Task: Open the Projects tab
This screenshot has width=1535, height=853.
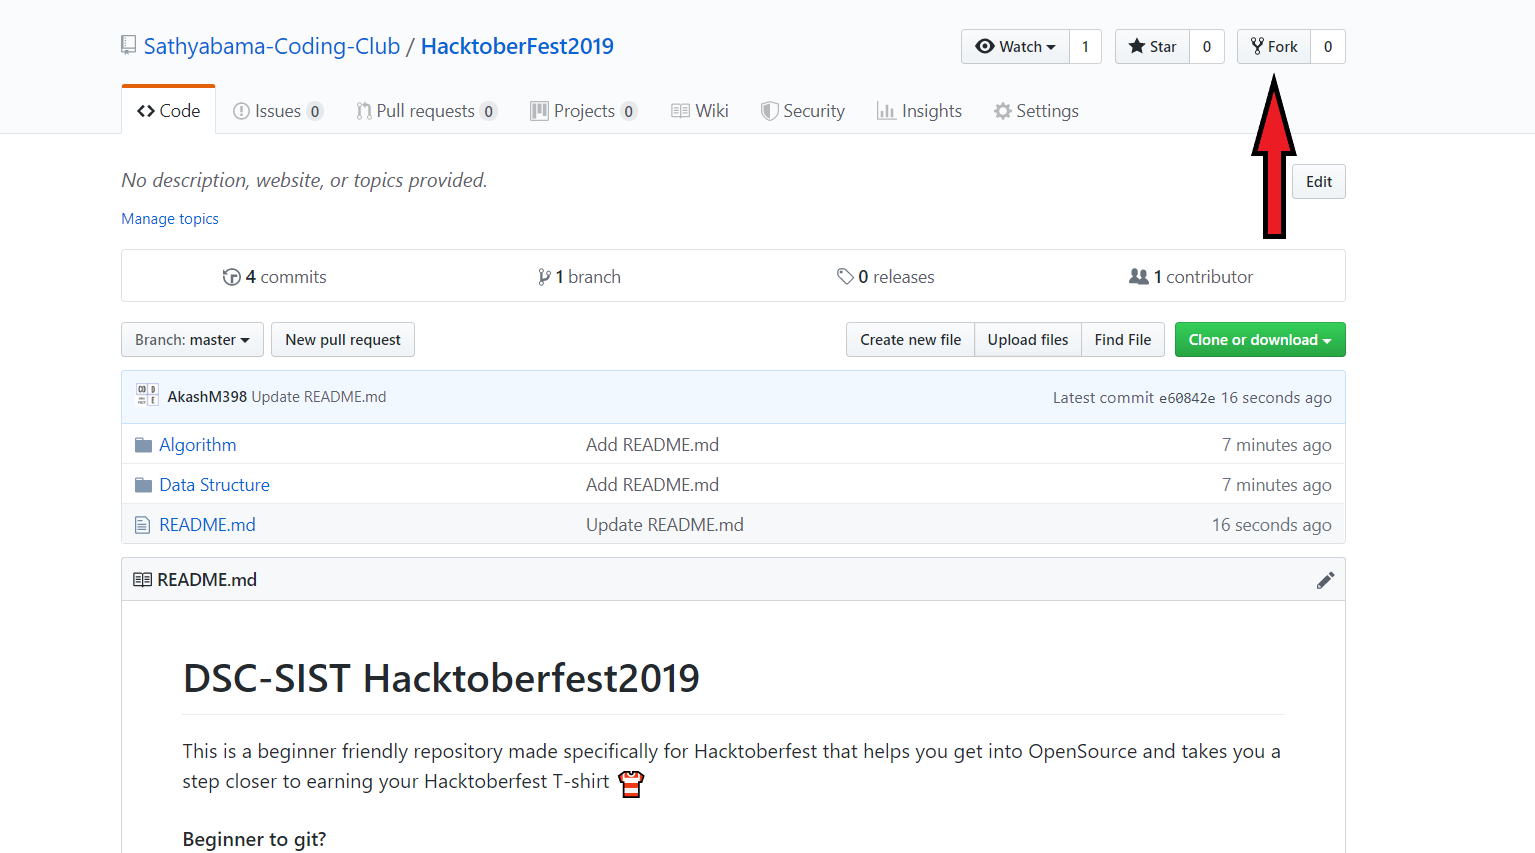Action: (x=584, y=111)
